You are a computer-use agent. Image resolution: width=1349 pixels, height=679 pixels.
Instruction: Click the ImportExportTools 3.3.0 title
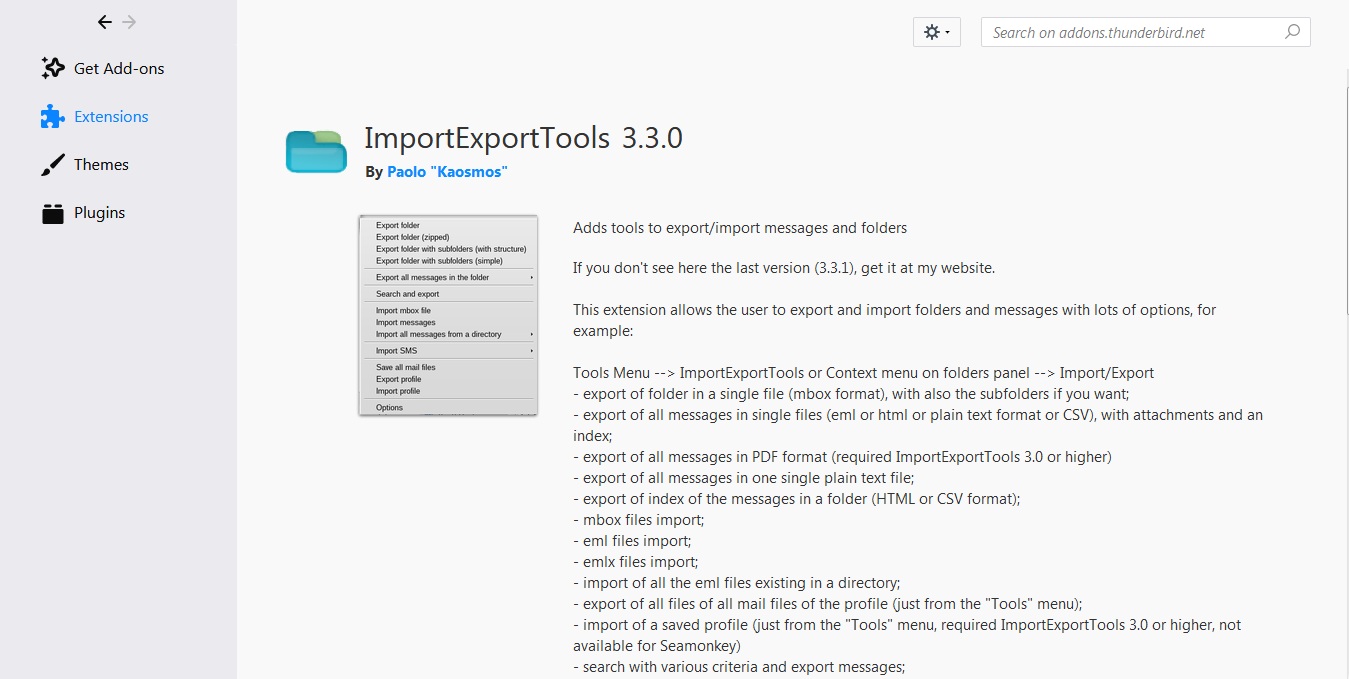(523, 138)
